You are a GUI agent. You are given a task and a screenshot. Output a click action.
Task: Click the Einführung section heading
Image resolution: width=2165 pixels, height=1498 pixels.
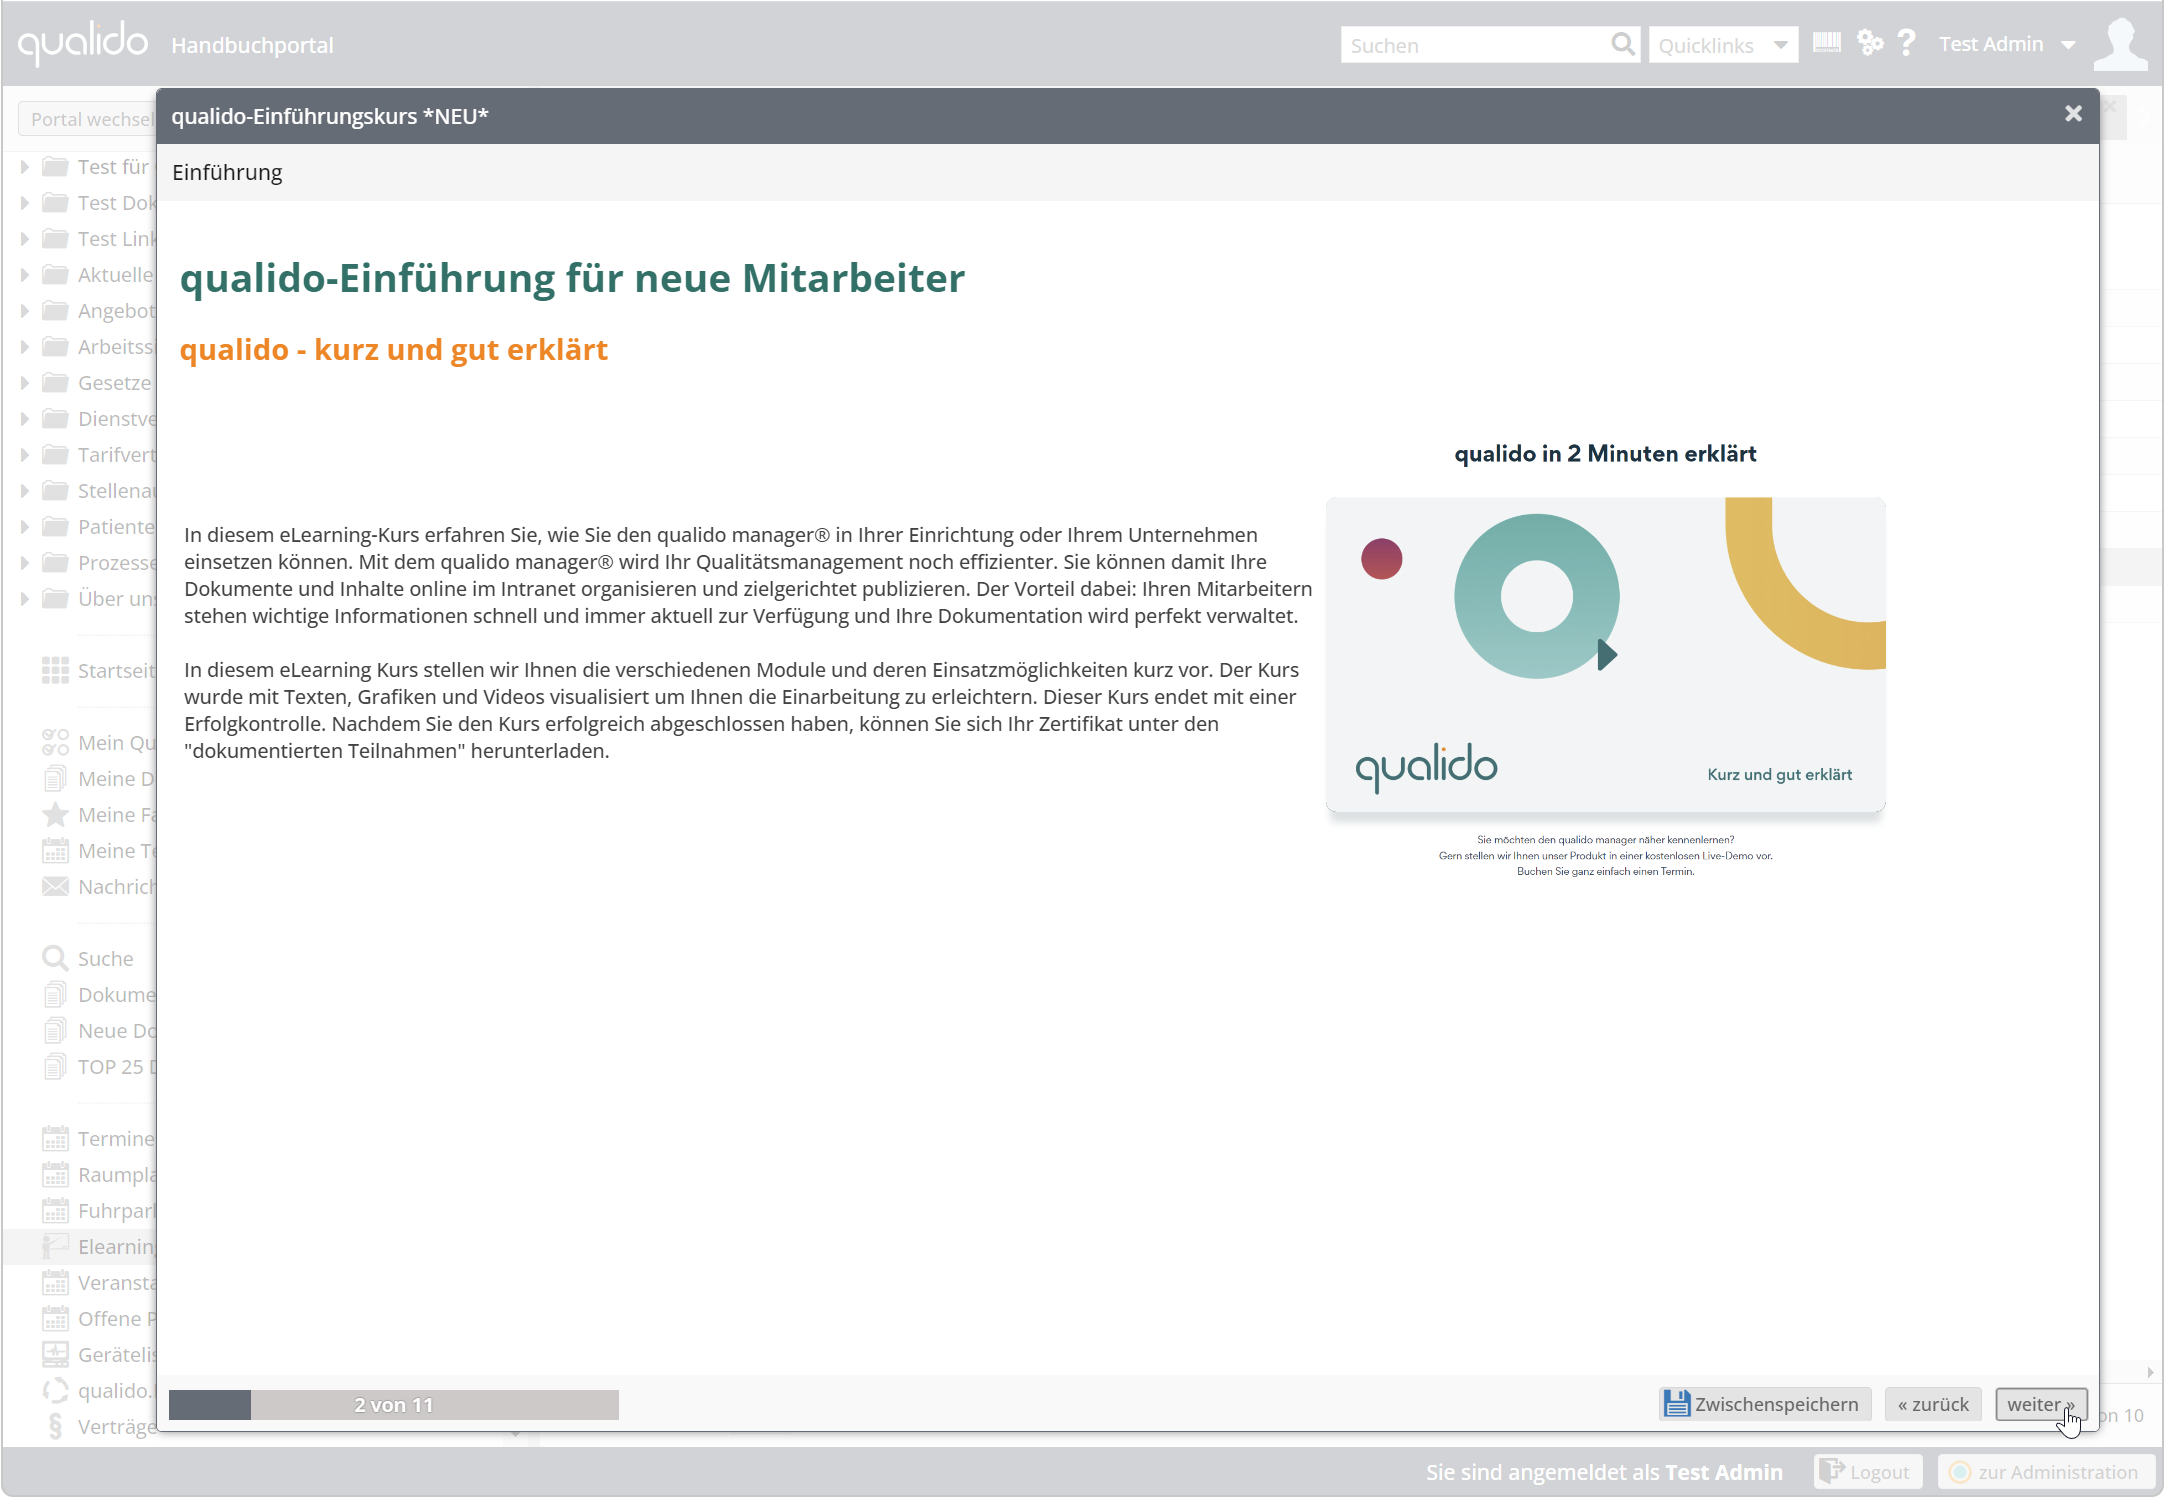click(x=227, y=172)
